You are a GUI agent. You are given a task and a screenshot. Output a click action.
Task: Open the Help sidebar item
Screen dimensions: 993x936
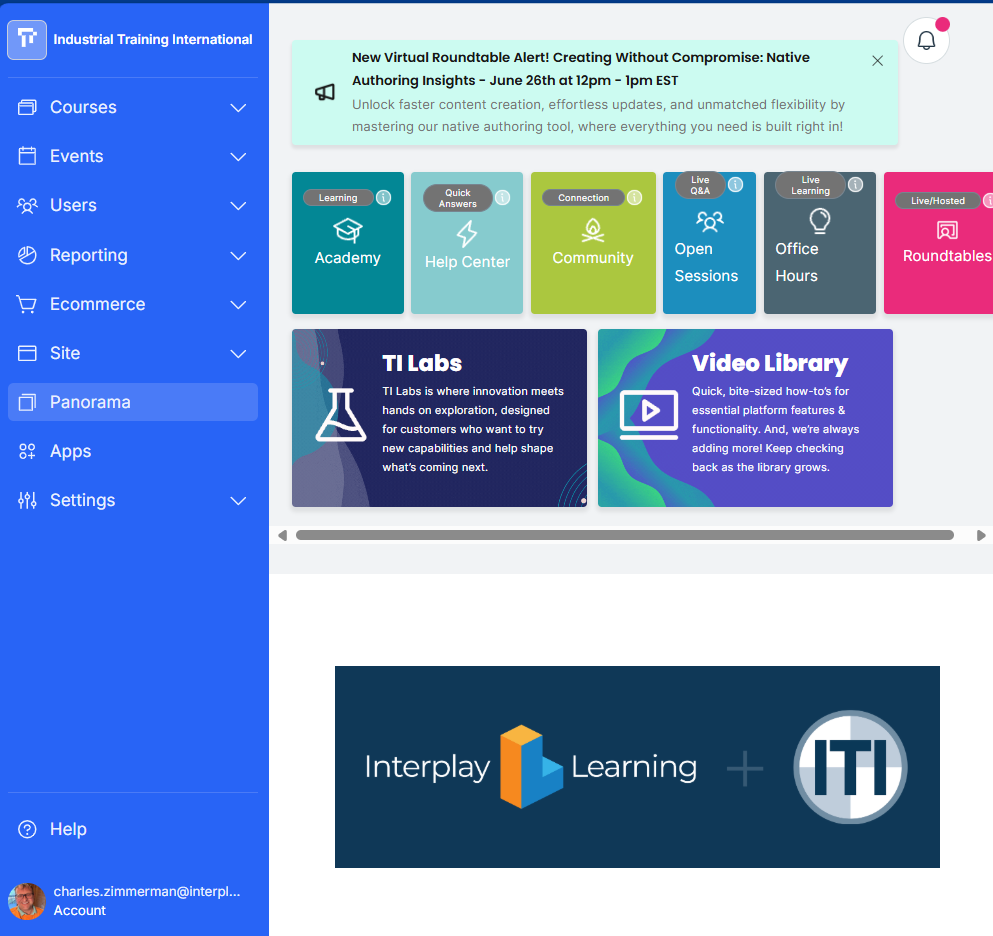pos(133,829)
